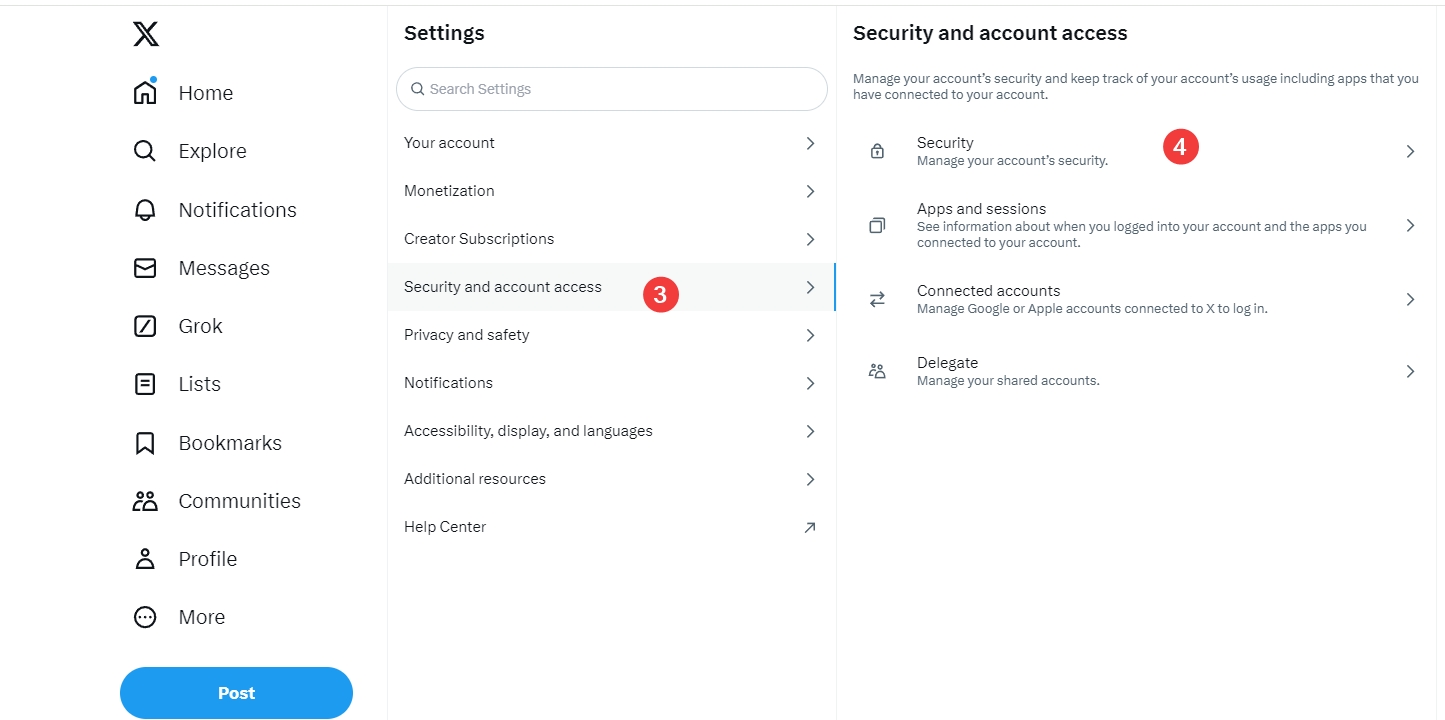Click the blue Post button
Screen dimensions: 1445x720
click(236, 693)
